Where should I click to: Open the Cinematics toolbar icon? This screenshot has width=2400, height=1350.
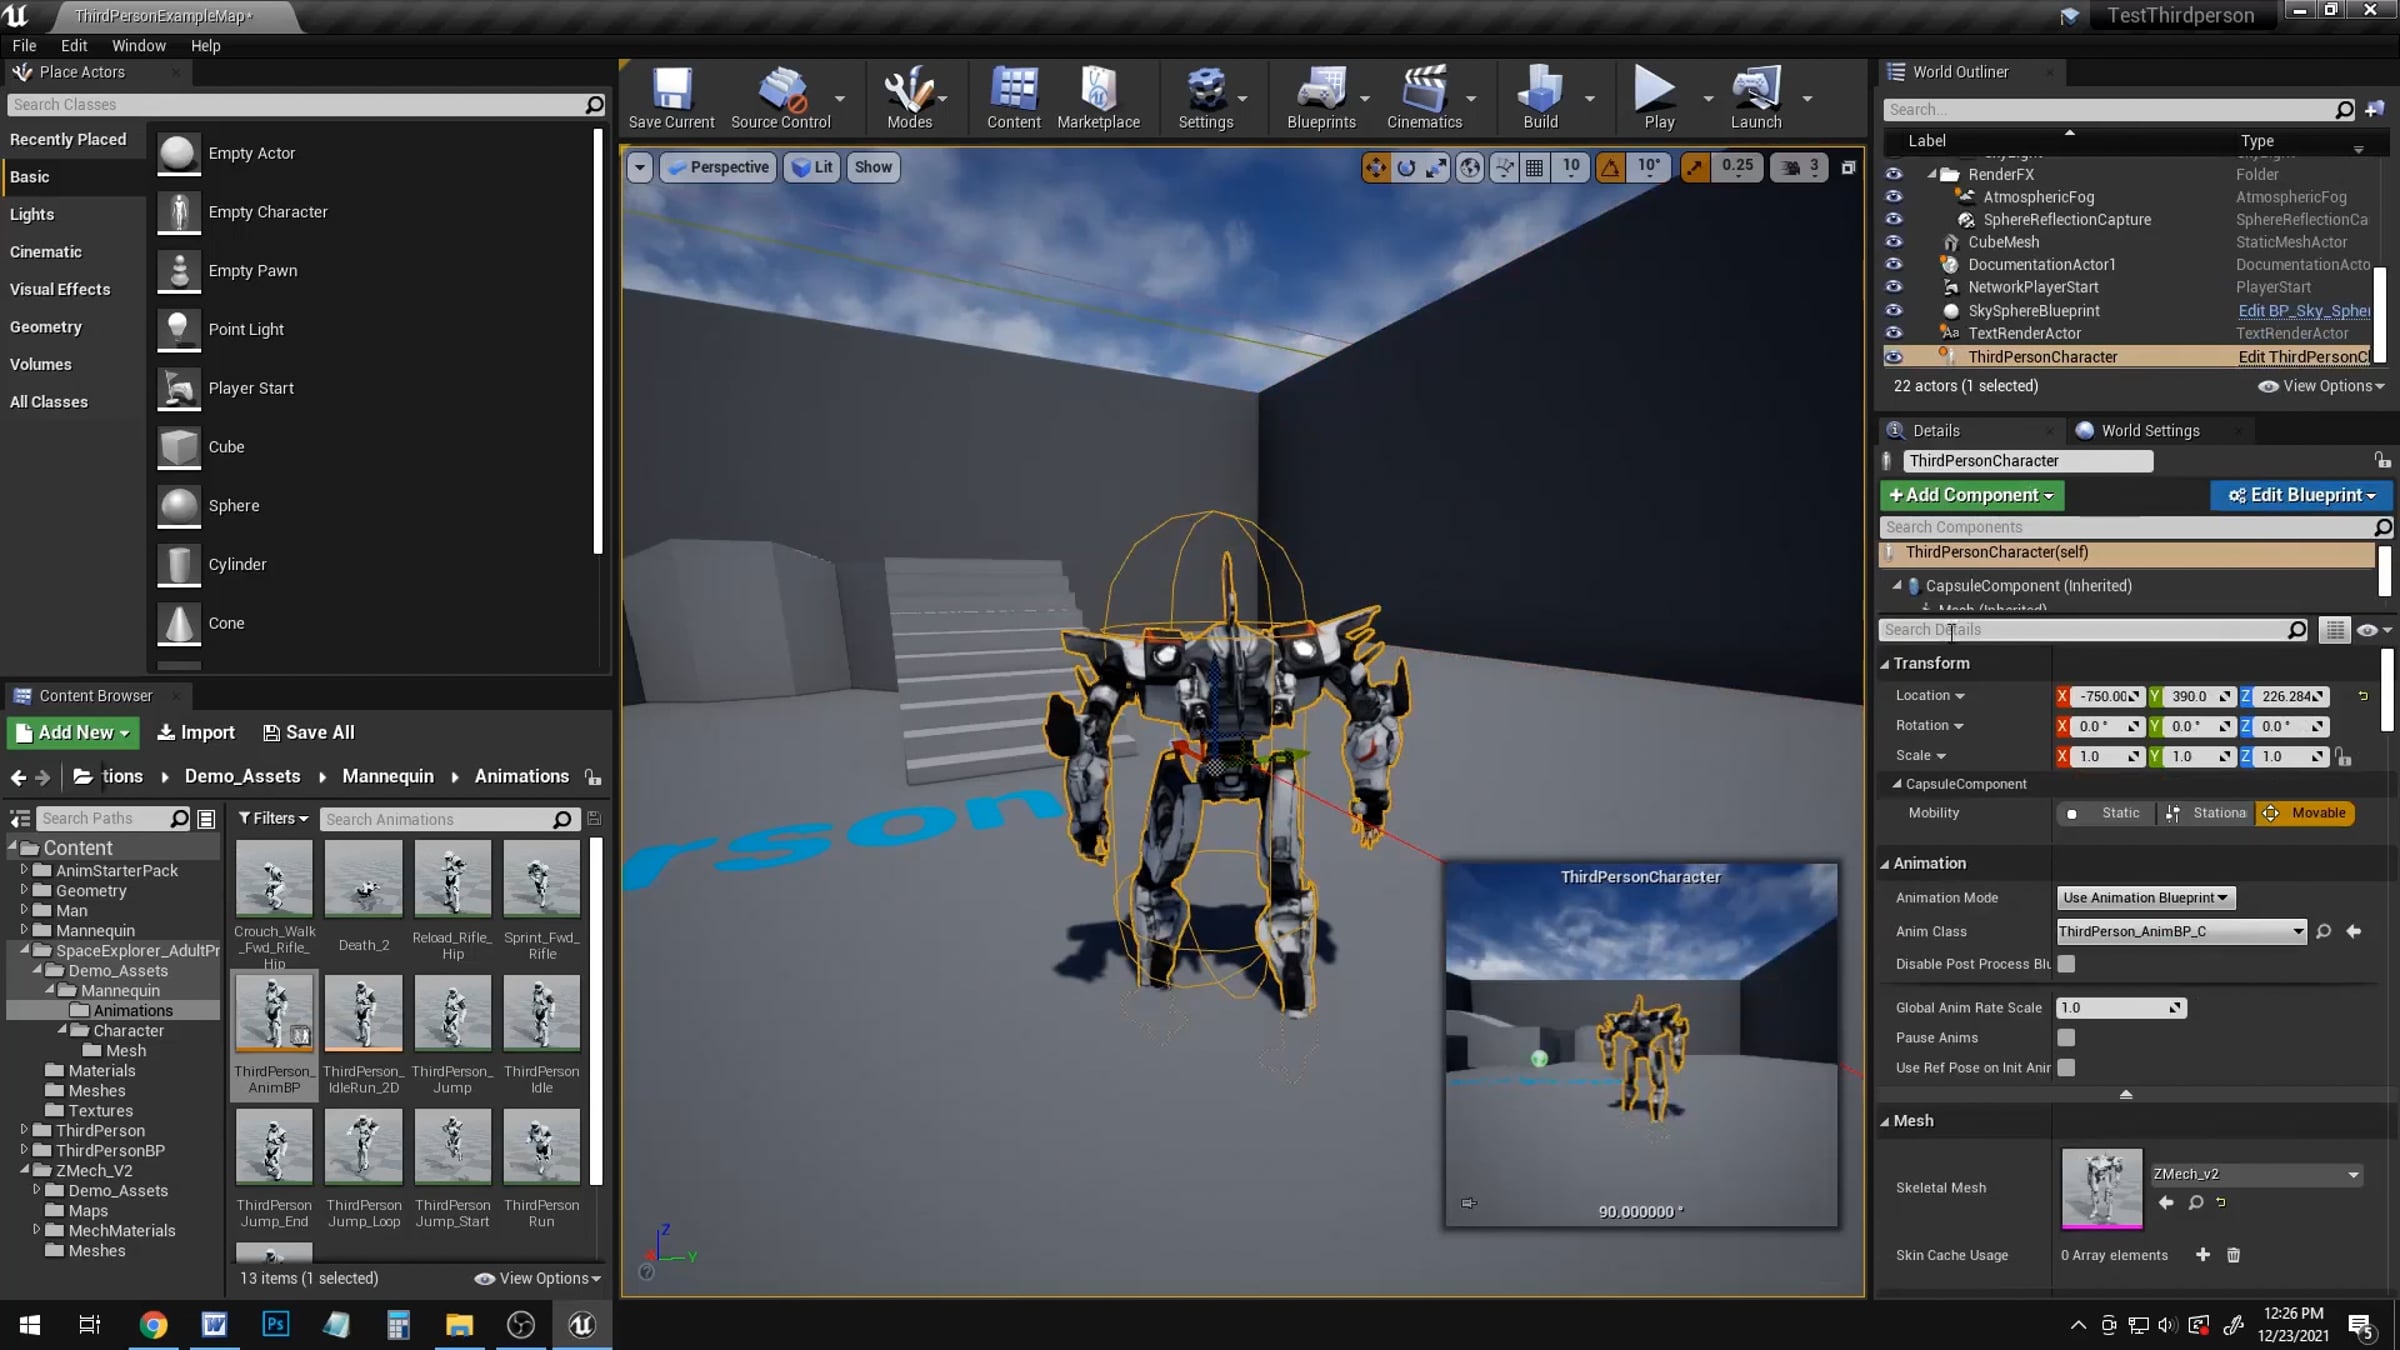pyautogui.click(x=1424, y=98)
